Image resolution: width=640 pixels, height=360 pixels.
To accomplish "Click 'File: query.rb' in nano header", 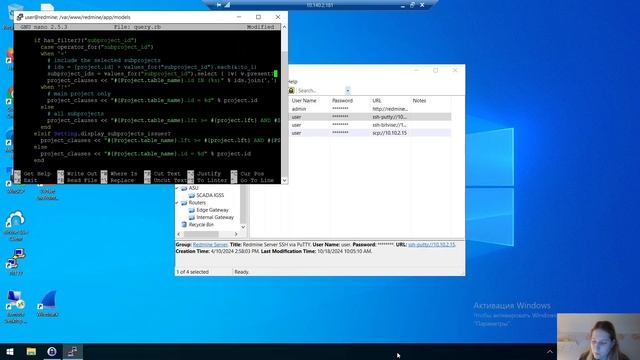I will click(137, 27).
